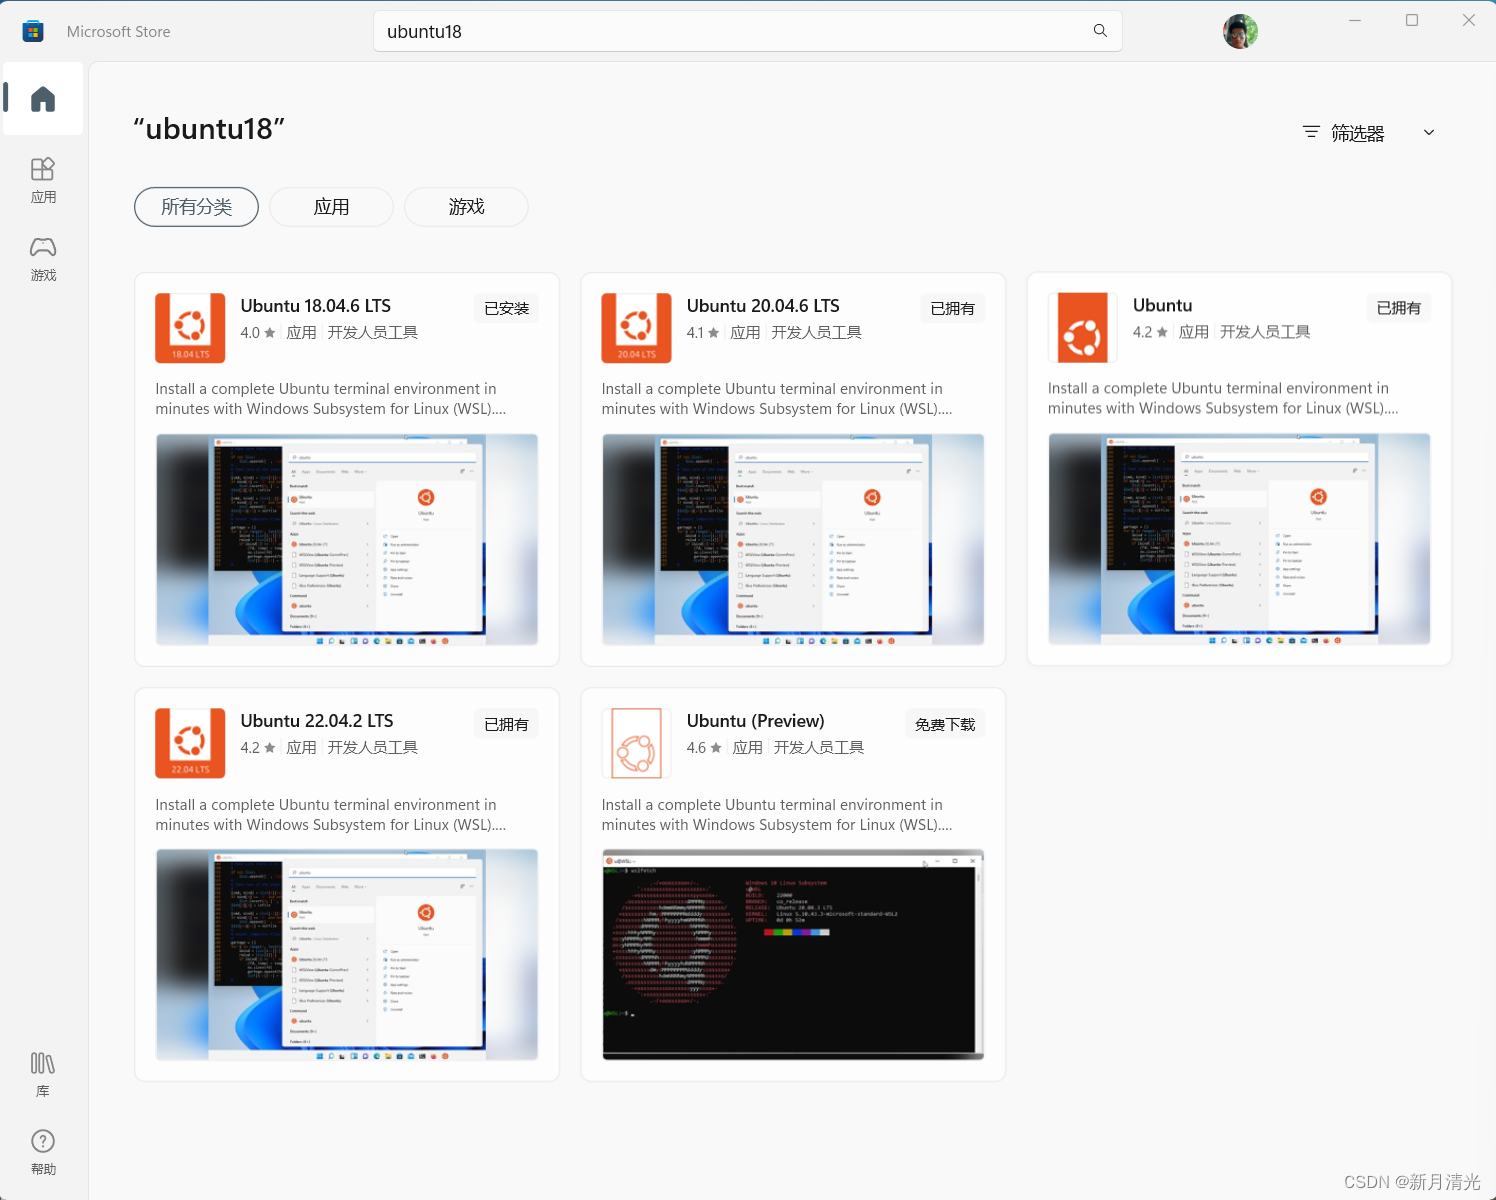
Task: Open Ubuntu 18.04.6 LTS screenshot thumbnail
Action: click(347, 539)
